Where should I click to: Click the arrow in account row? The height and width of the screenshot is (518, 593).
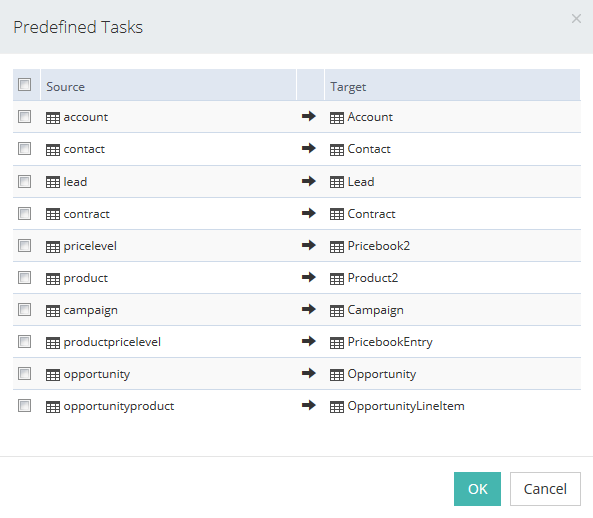pyautogui.click(x=309, y=116)
